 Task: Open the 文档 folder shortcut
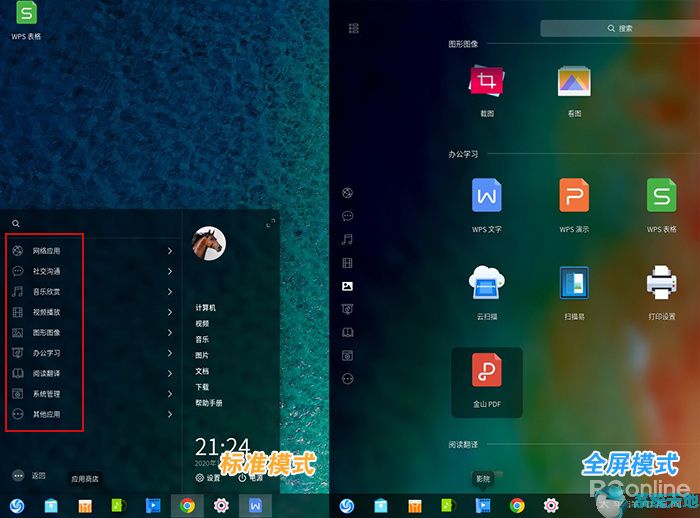click(x=202, y=371)
